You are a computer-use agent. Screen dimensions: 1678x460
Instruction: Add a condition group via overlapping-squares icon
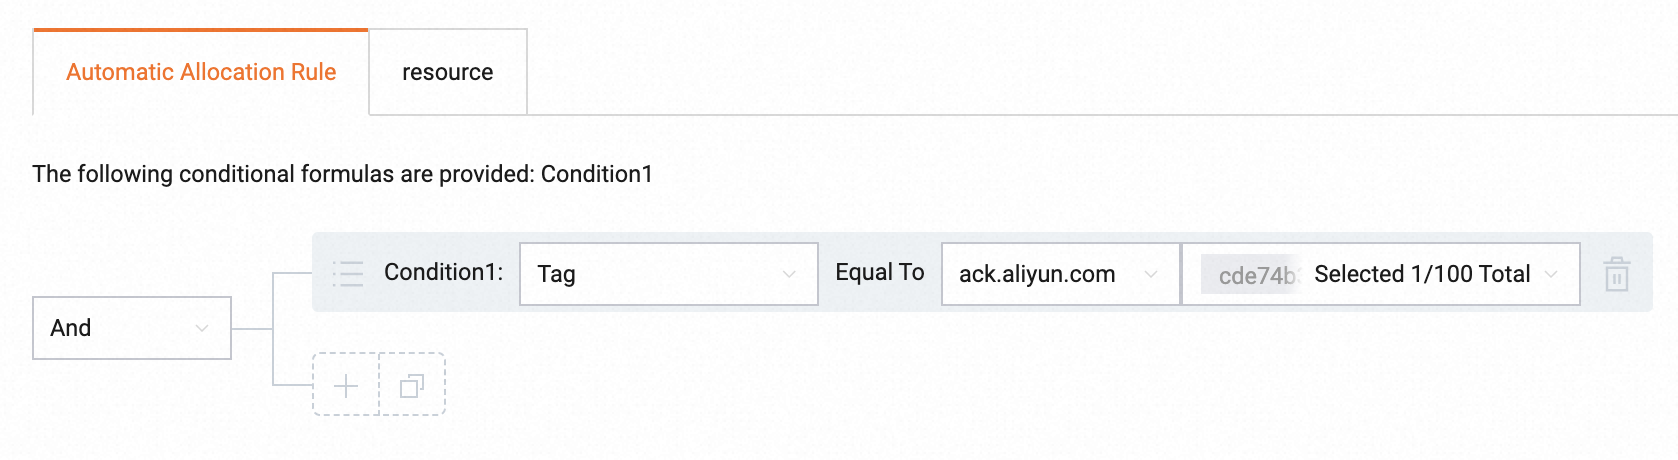pyautogui.click(x=412, y=385)
